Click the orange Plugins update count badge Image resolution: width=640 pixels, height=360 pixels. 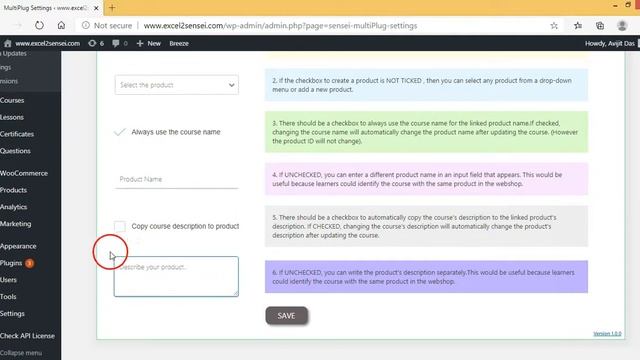29,263
